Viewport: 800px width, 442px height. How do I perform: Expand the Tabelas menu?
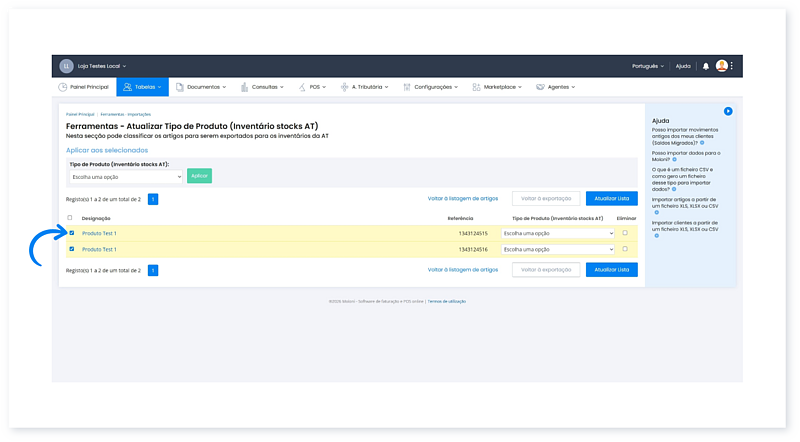pos(142,87)
